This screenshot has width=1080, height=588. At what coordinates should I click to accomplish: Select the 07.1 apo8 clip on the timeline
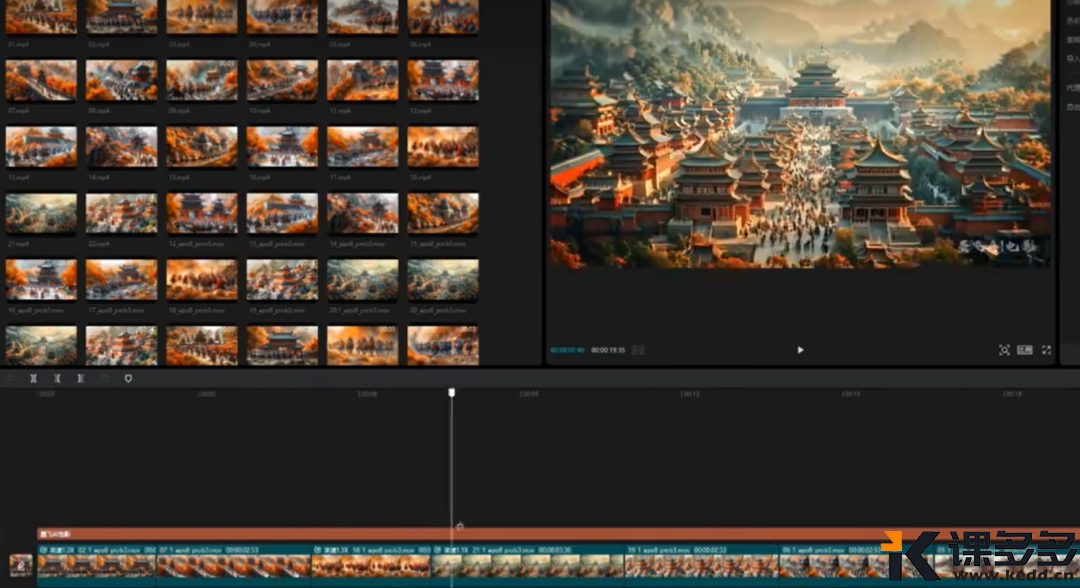232,565
